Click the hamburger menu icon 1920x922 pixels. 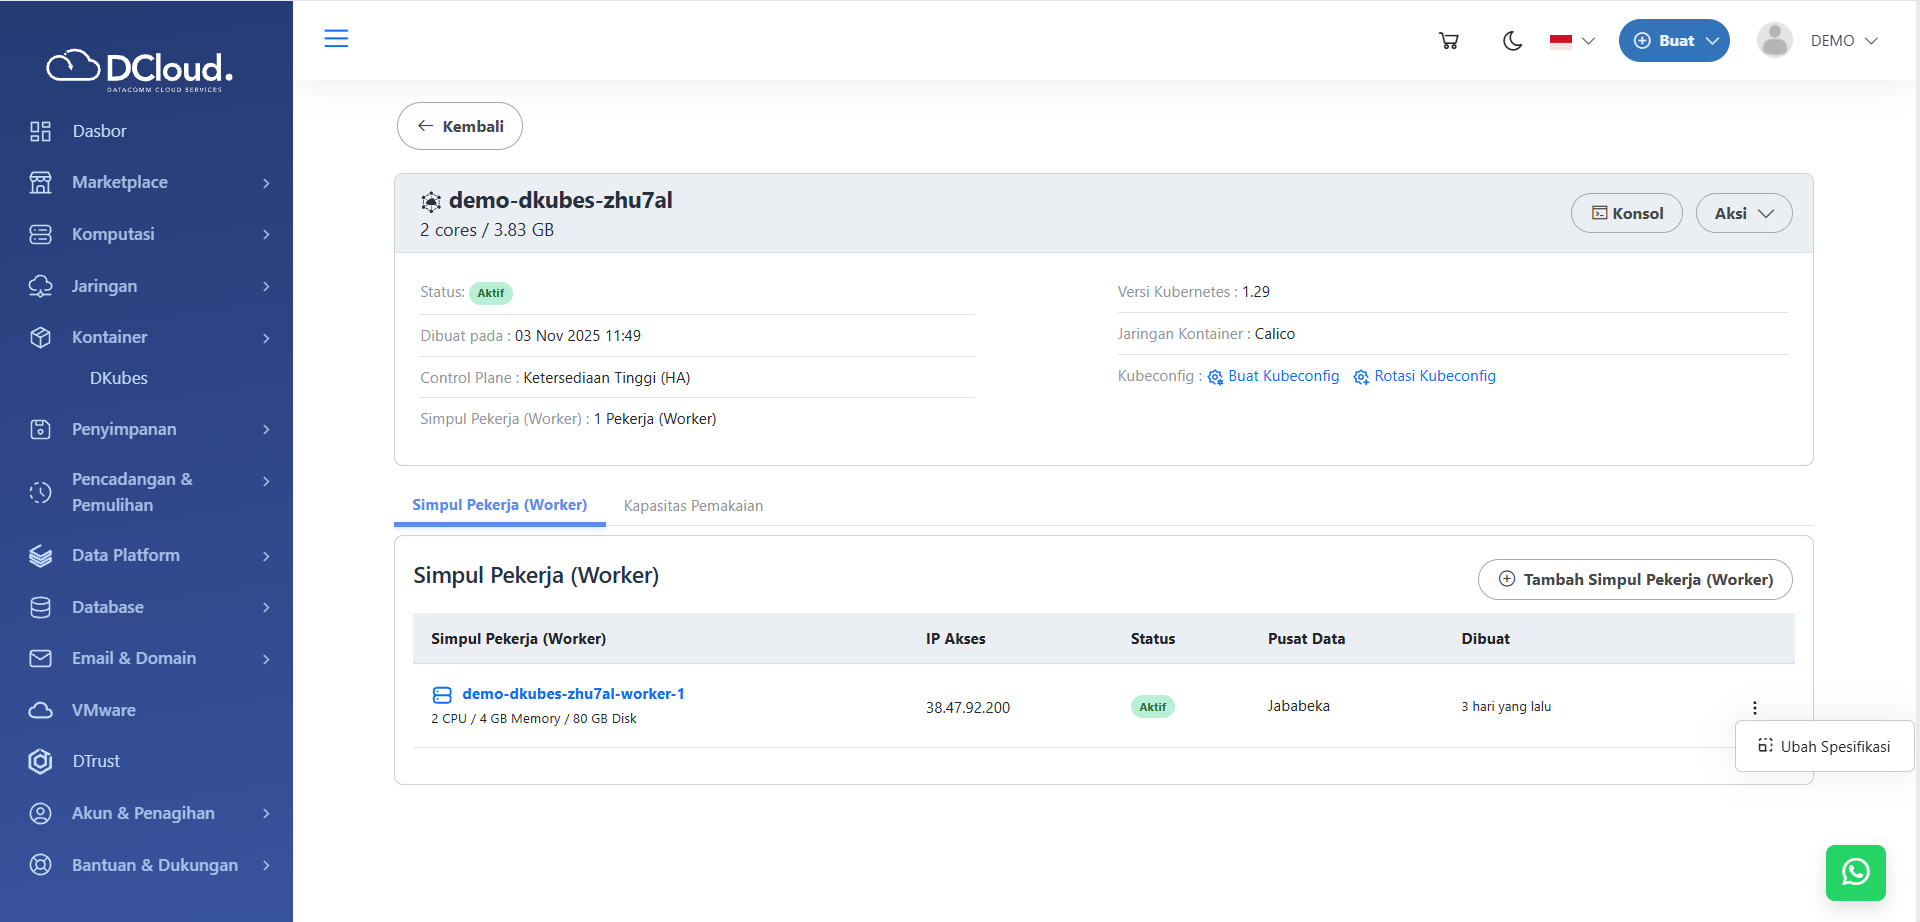(336, 39)
